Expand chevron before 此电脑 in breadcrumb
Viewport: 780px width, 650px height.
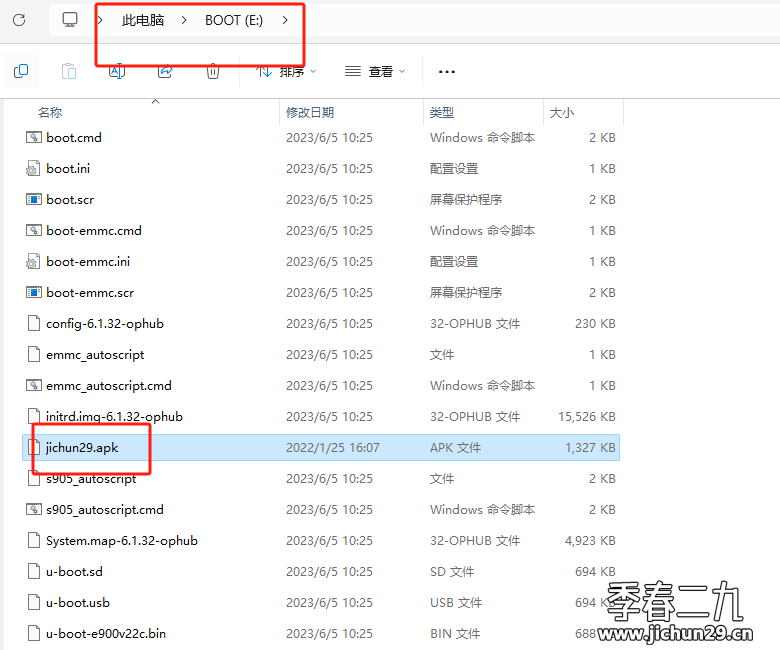tap(100, 20)
